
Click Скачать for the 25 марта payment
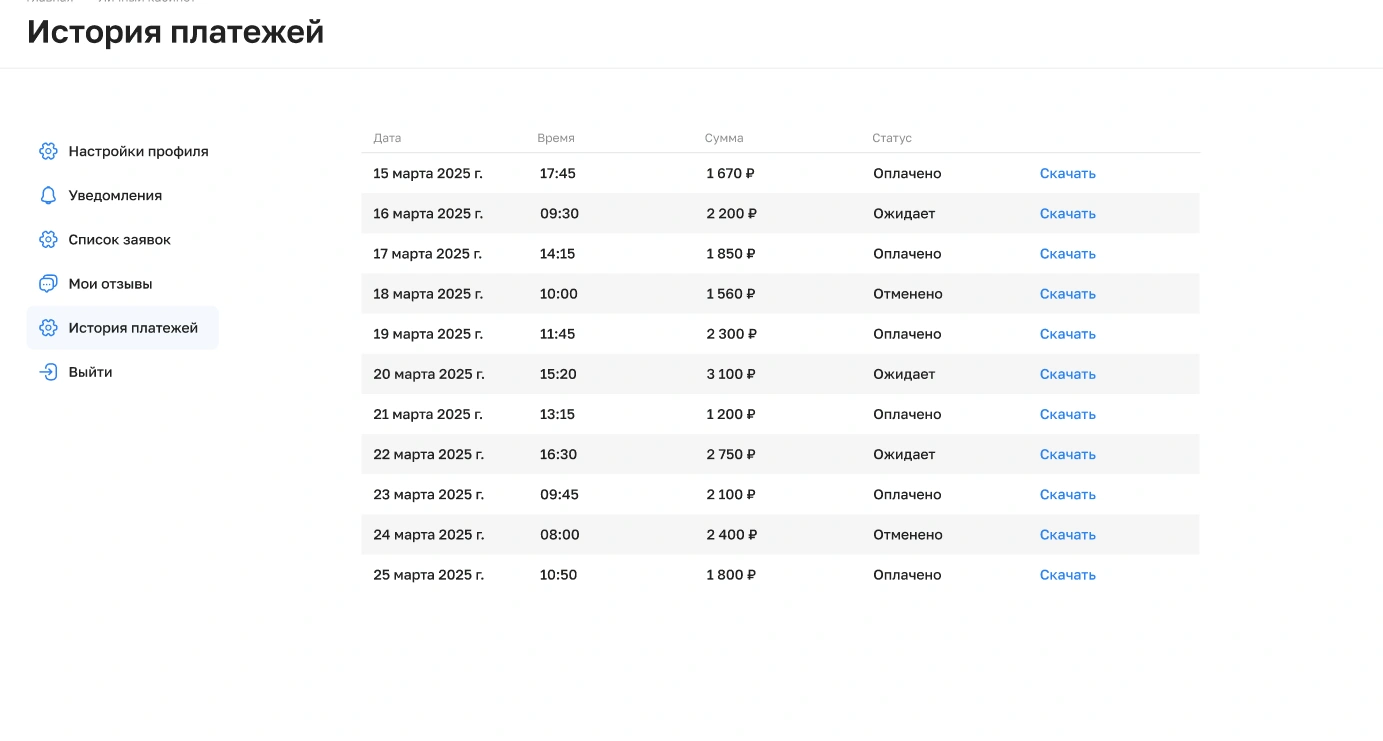(1067, 575)
